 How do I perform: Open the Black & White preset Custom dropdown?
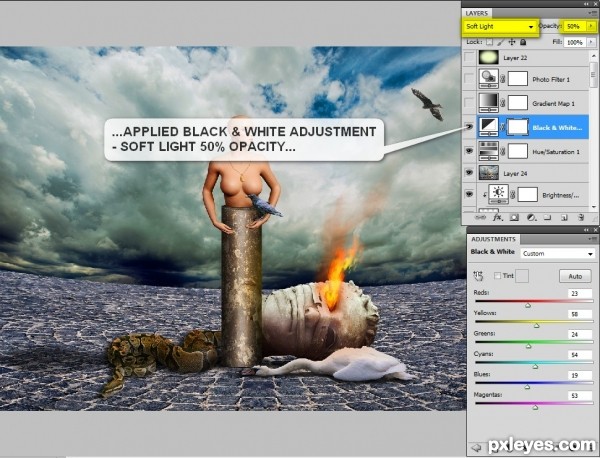558,253
